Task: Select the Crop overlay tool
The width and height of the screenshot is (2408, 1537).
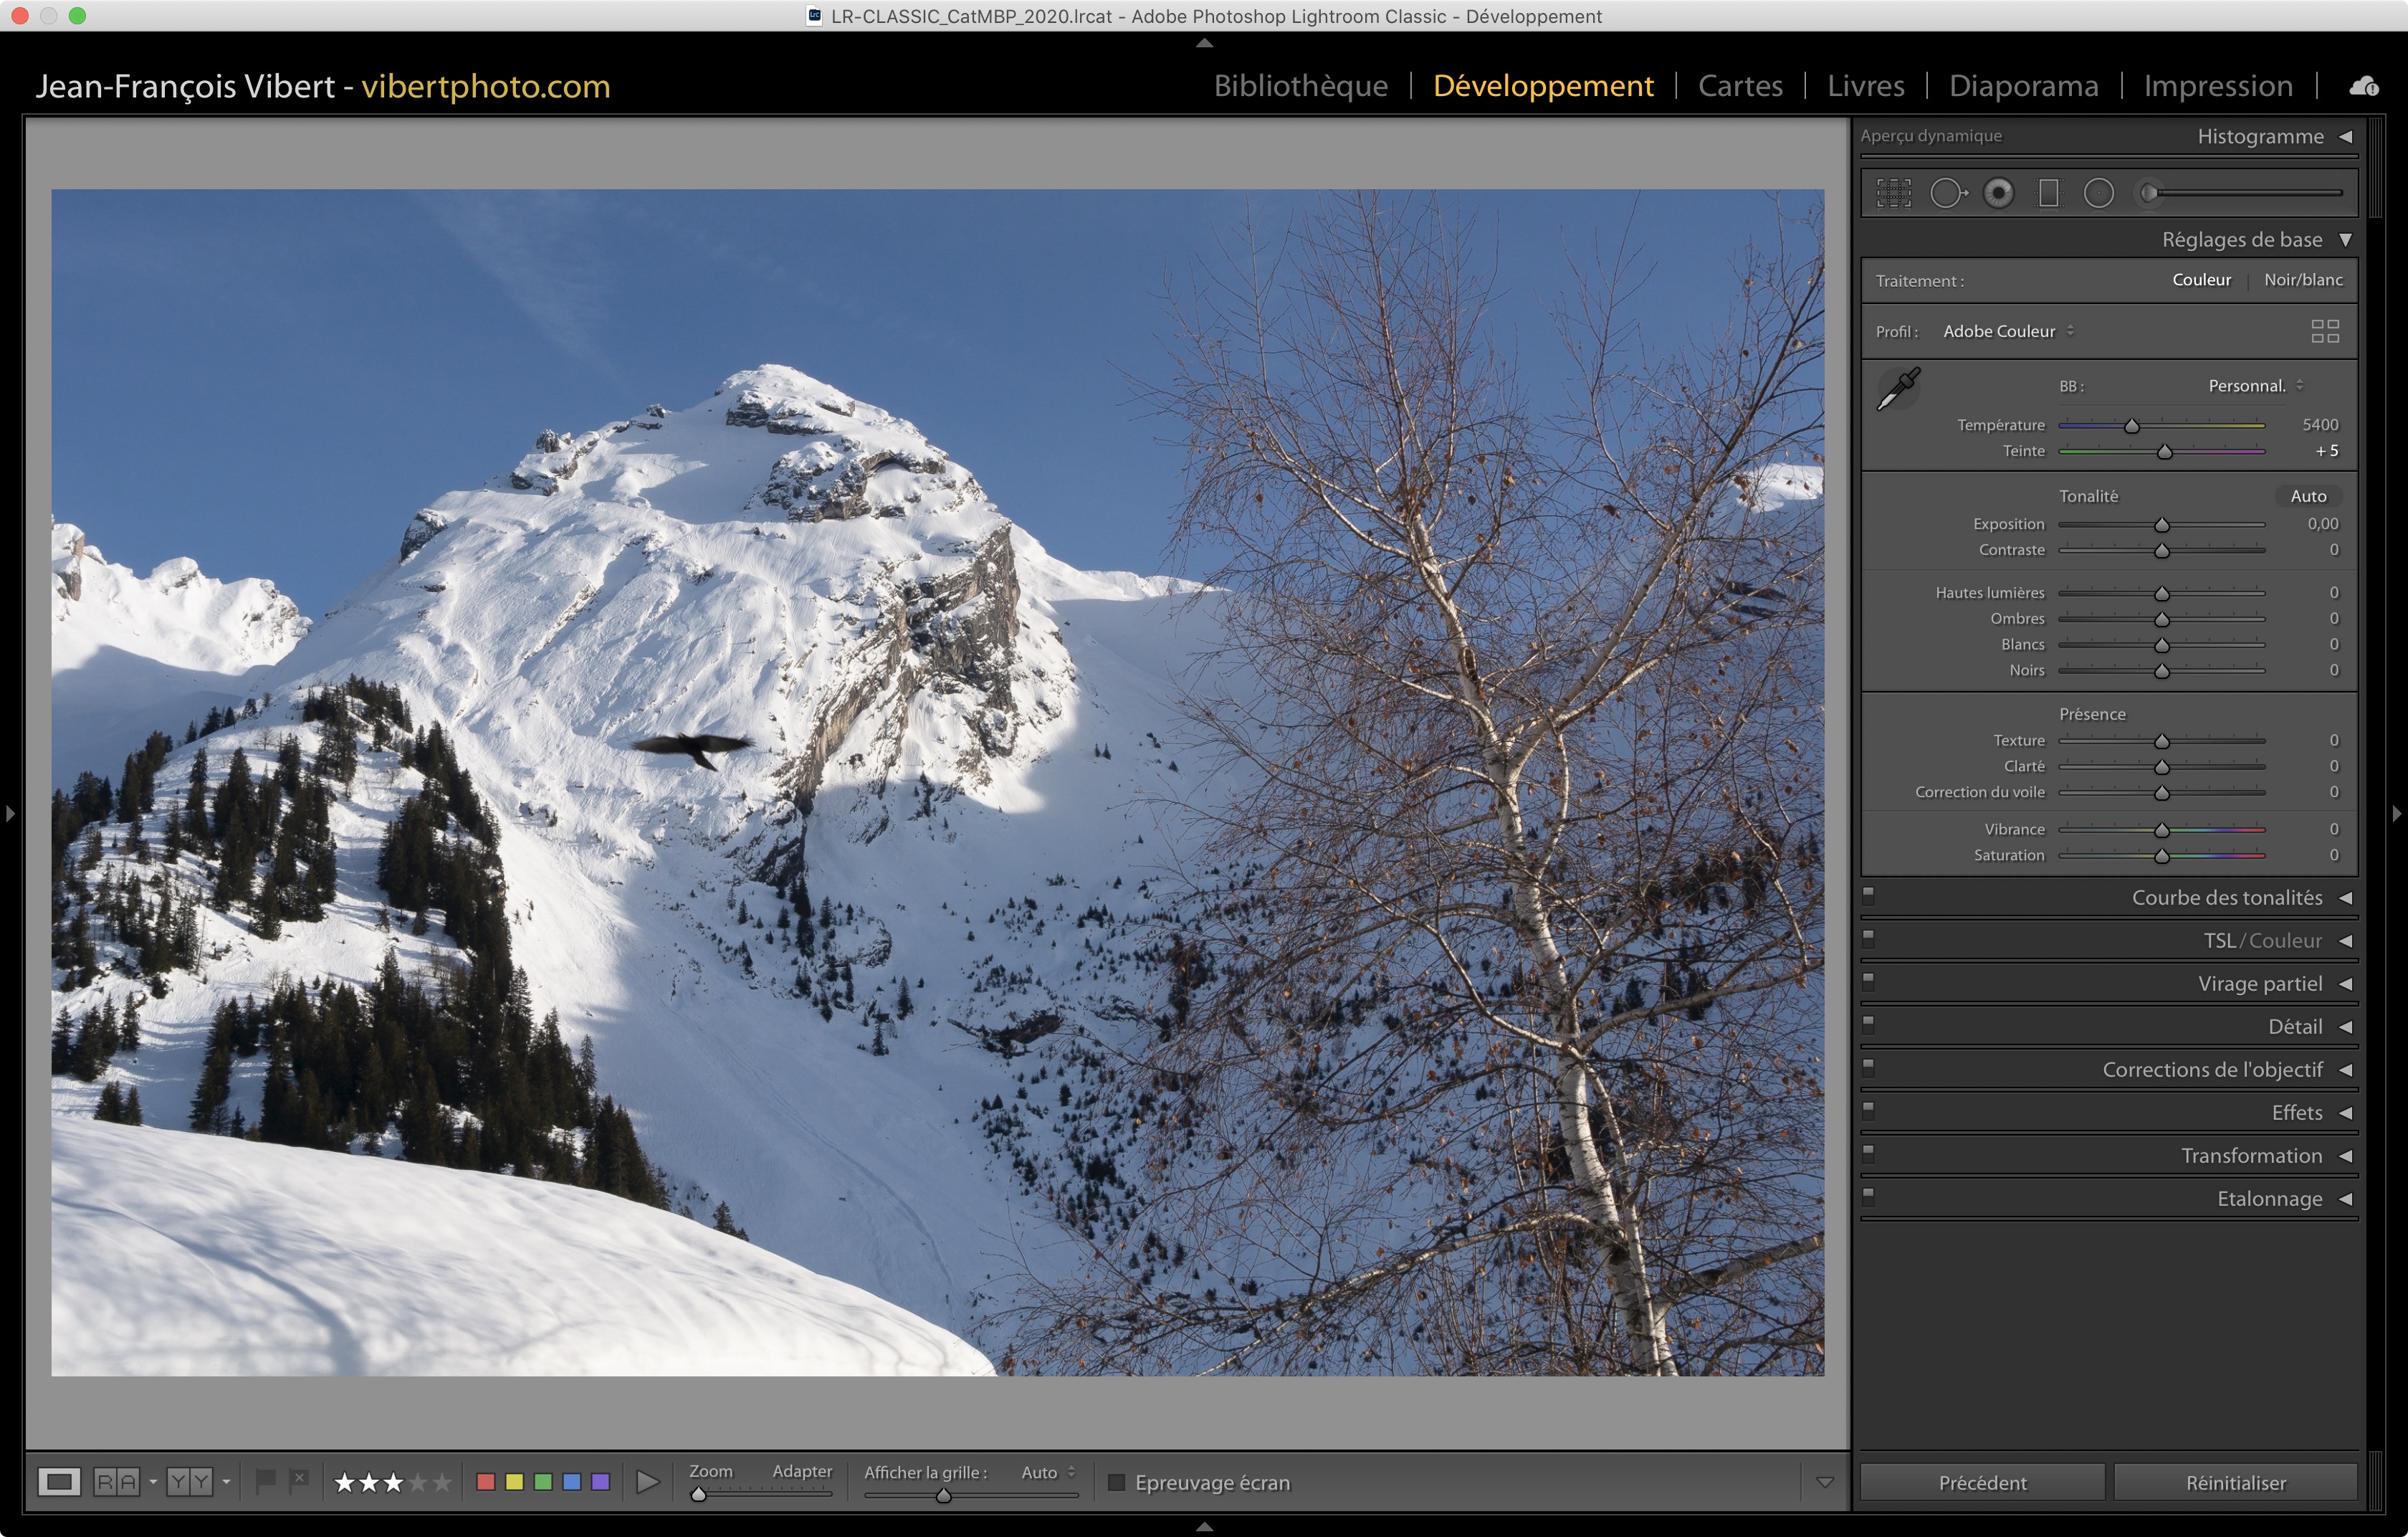Action: 1893,193
